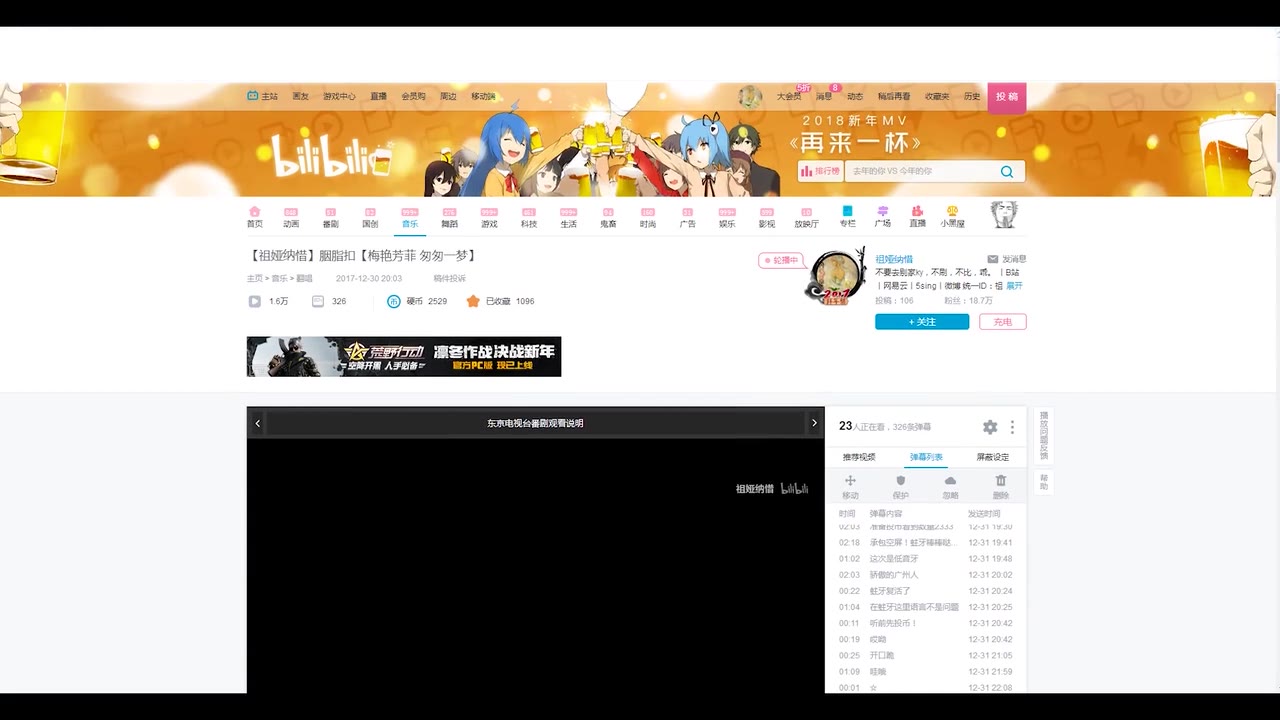Switch to 屏蔽设定 tab

point(993,457)
